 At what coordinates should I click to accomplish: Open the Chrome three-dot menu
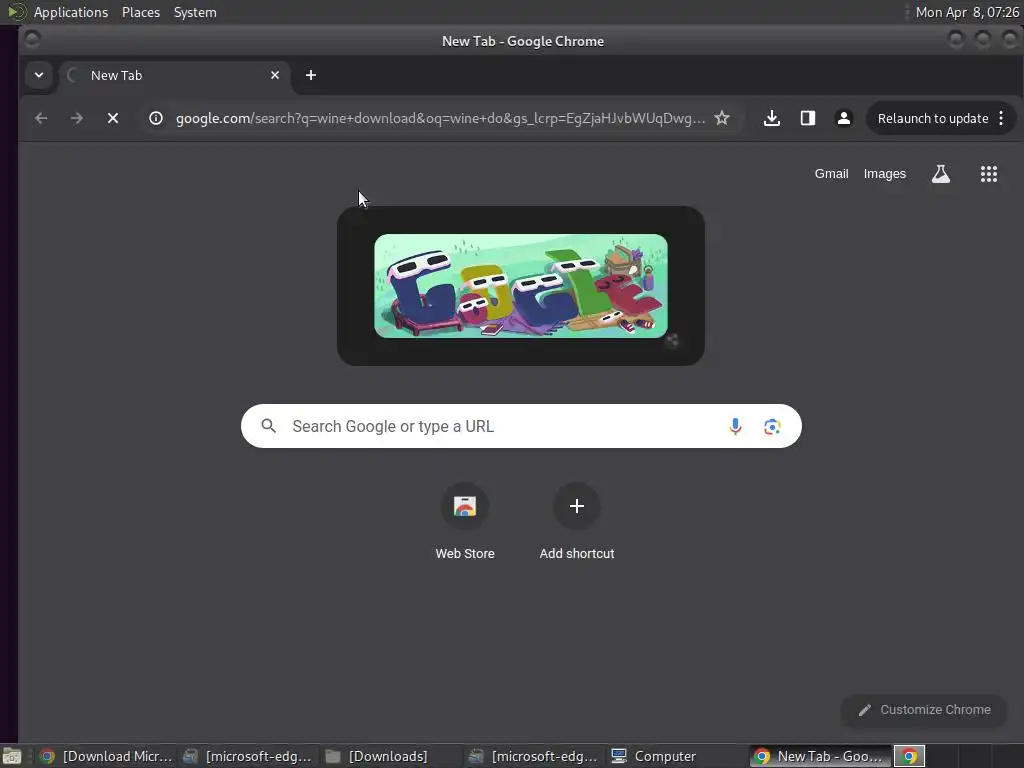(x=1001, y=118)
